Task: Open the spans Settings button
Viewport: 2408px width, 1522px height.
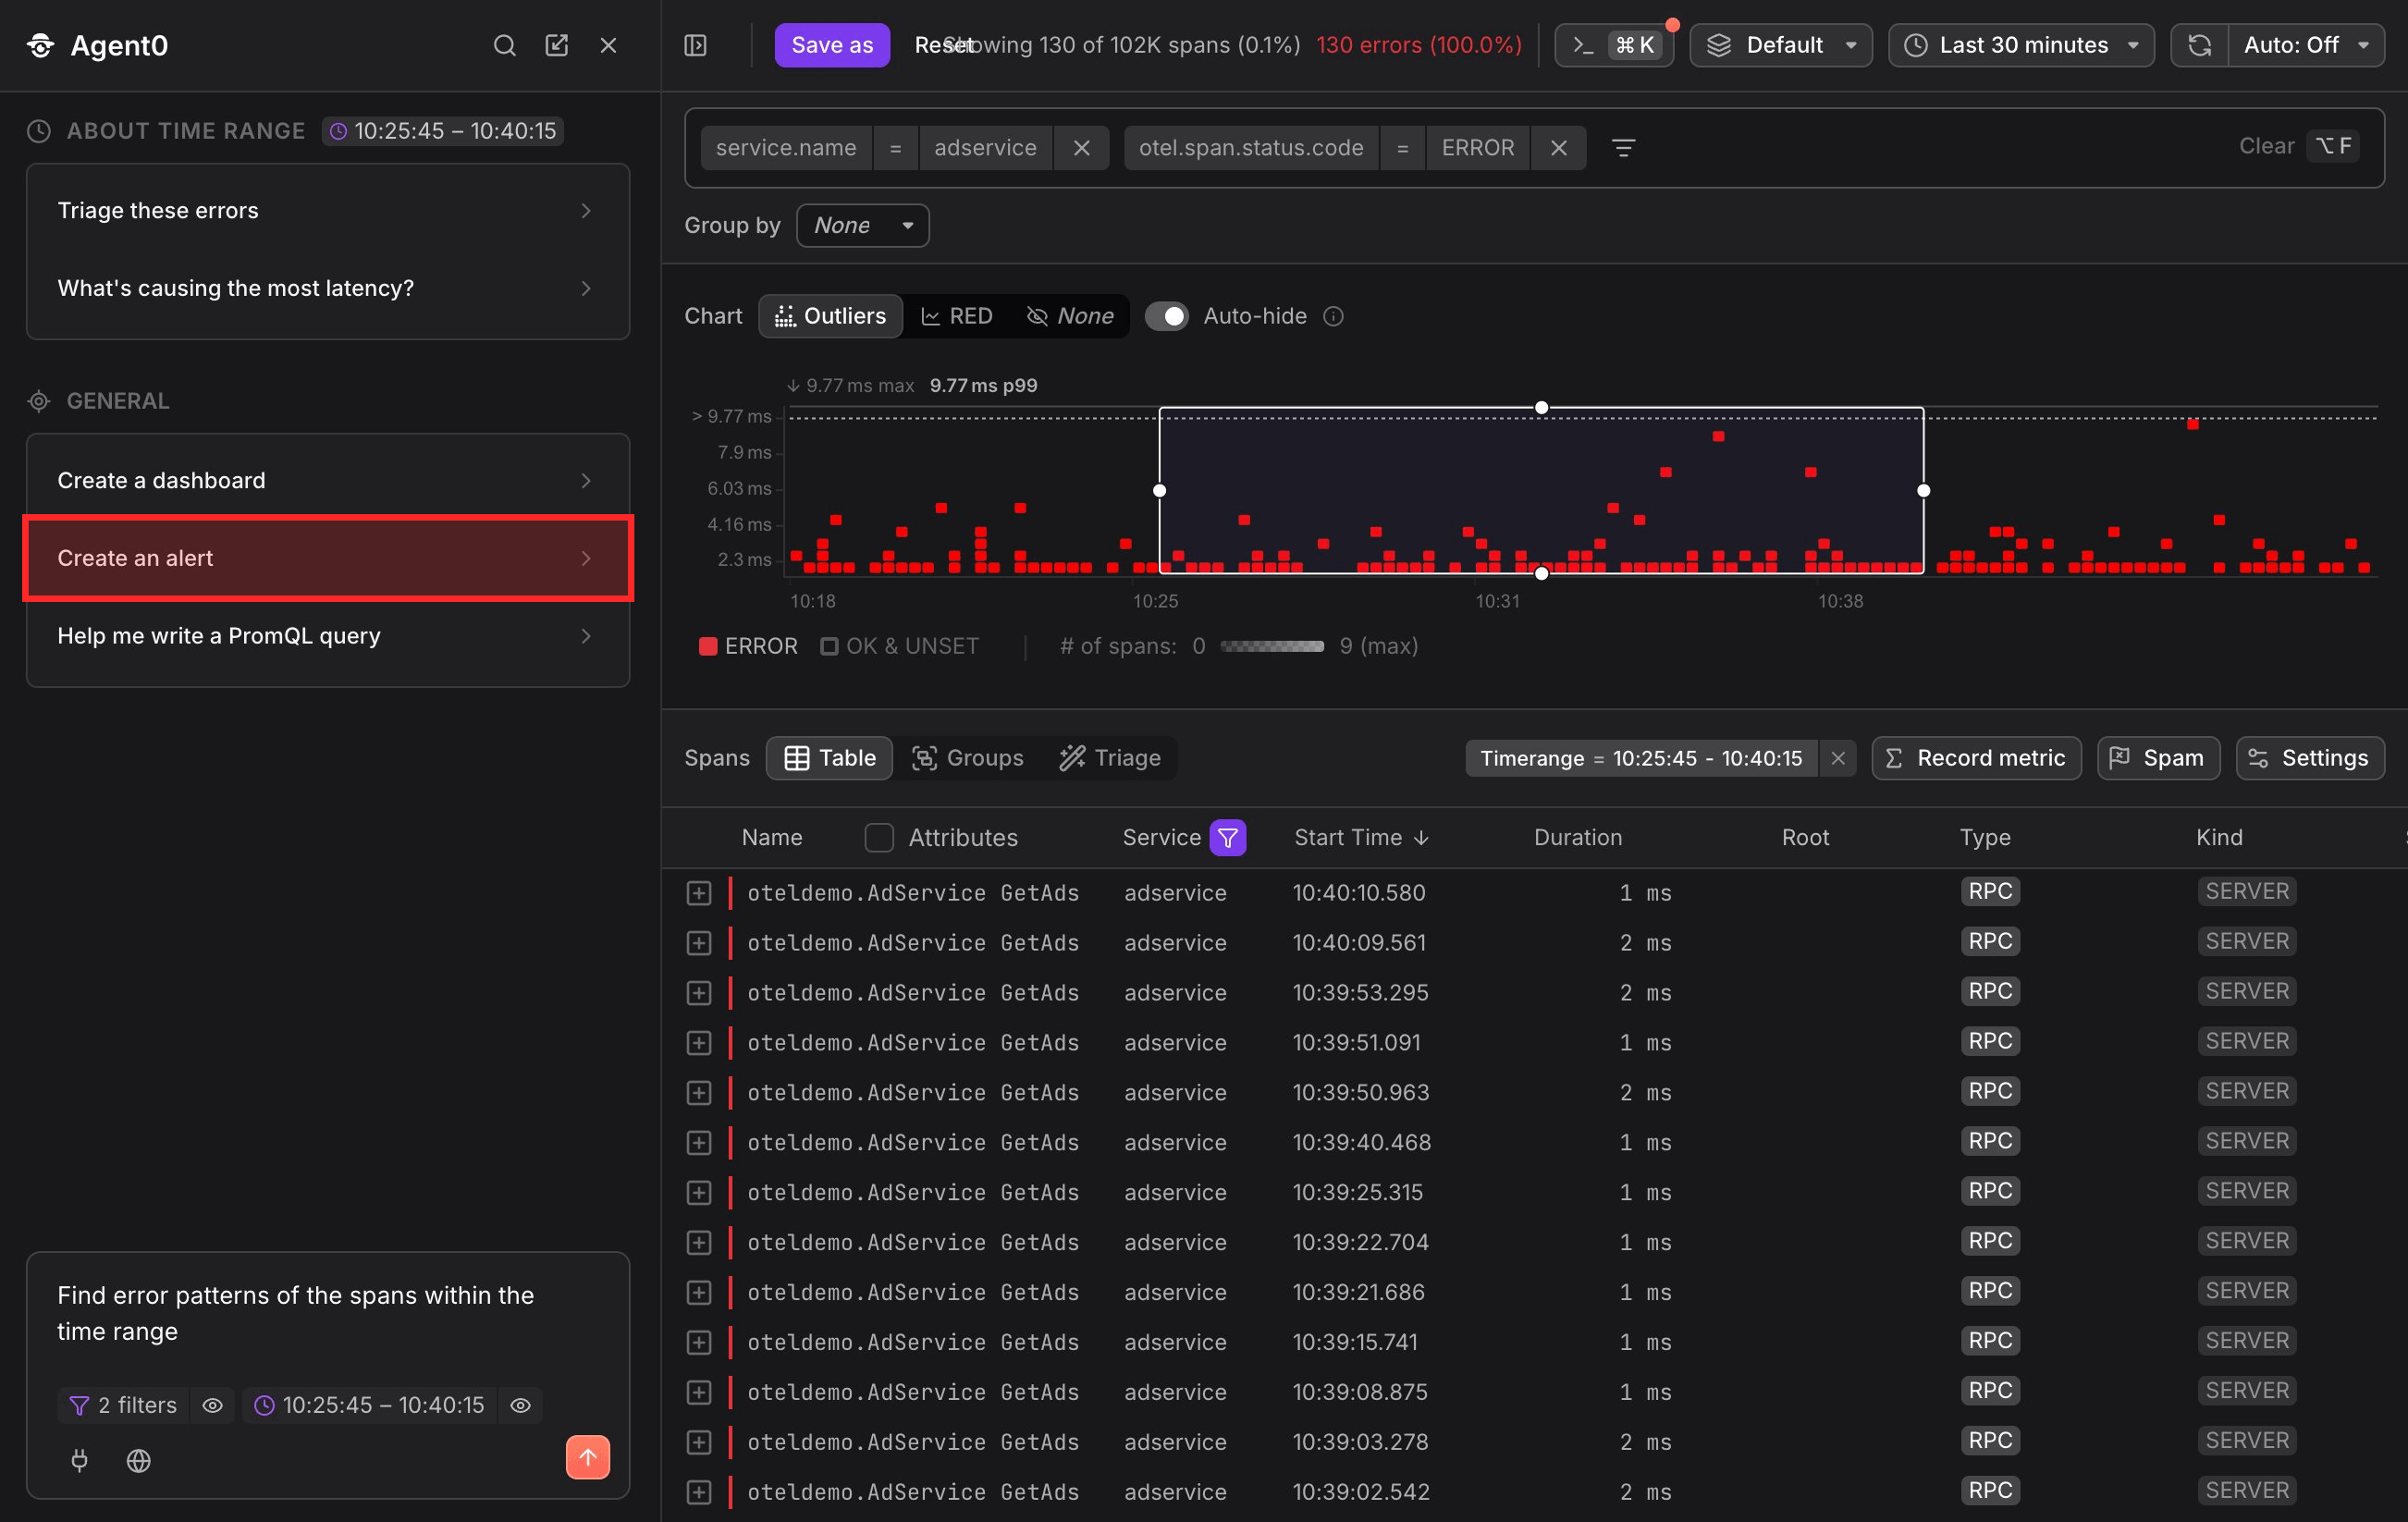Action: click(x=2310, y=758)
